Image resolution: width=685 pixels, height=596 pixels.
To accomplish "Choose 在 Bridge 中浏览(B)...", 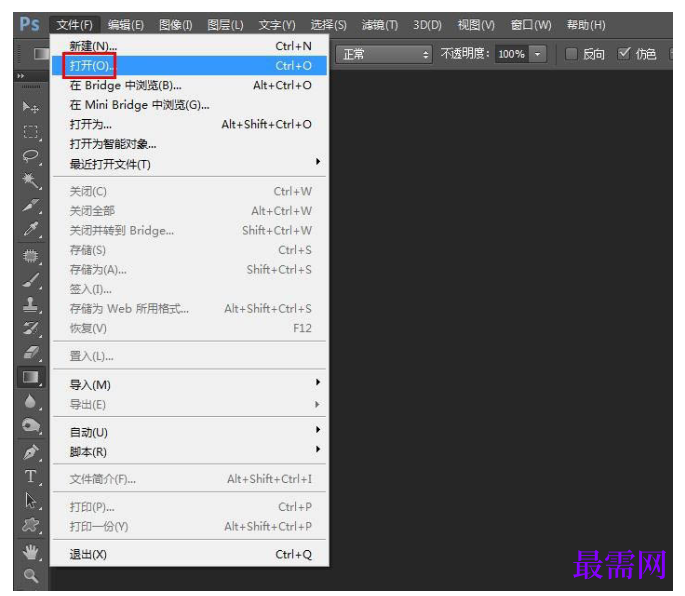I will click(189, 85).
